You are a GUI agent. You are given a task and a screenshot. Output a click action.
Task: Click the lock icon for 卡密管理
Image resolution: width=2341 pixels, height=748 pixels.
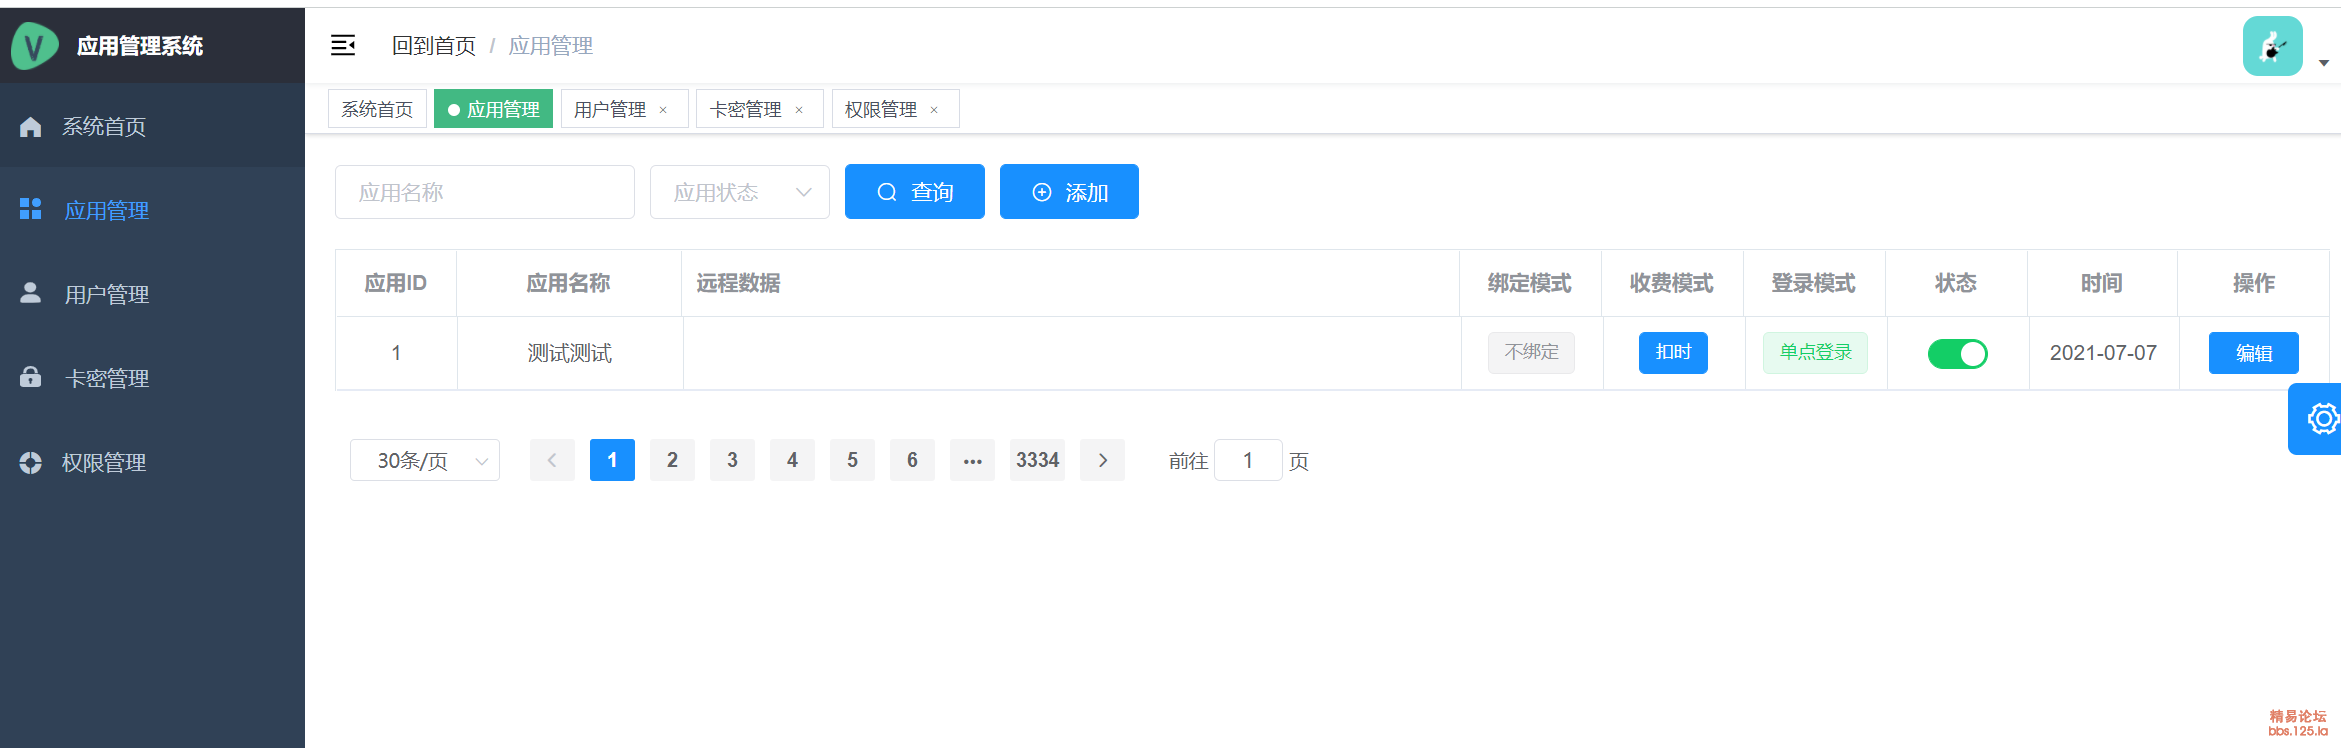31,377
